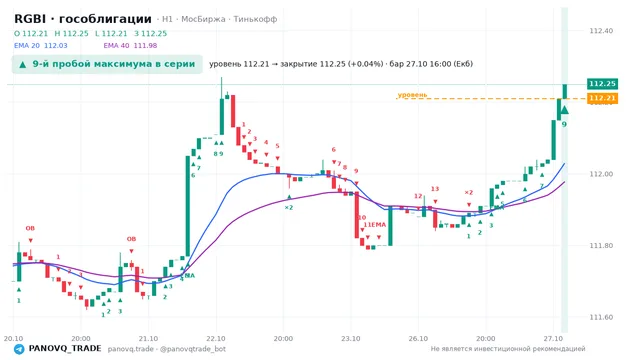Click the 23.10 date axis label
Image resolution: width=640 pixels, height=360 pixels.
click(351, 338)
